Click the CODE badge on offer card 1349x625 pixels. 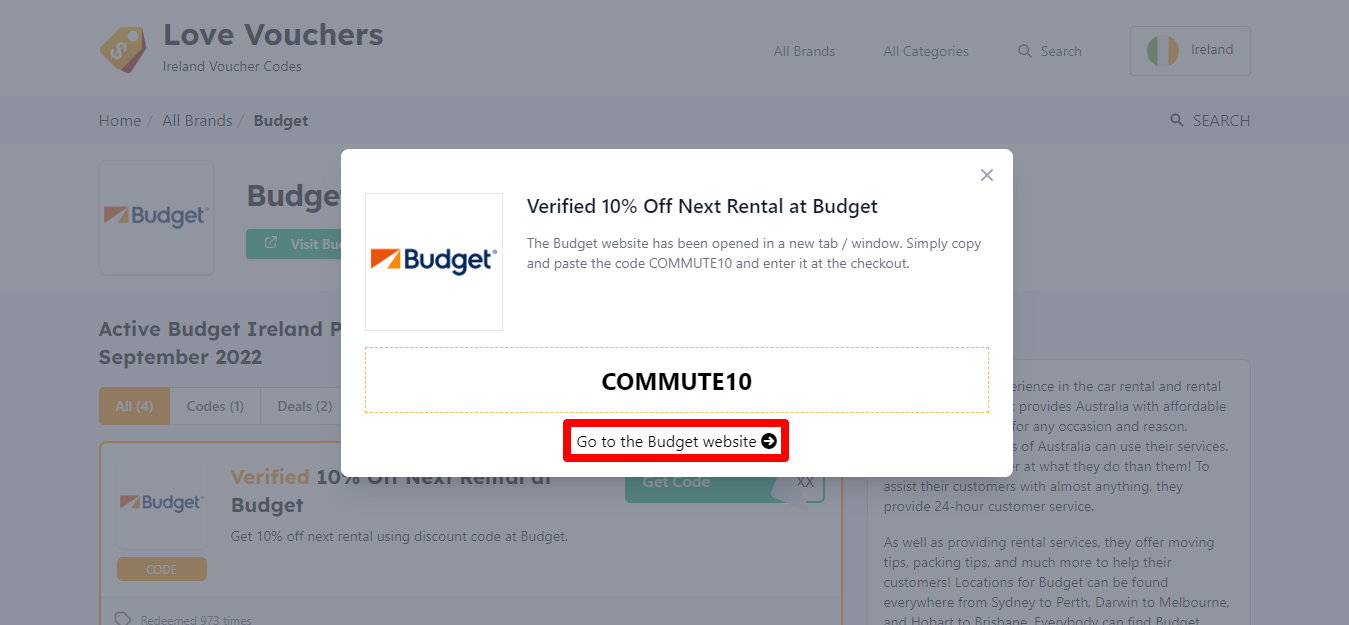(x=161, y=569)
